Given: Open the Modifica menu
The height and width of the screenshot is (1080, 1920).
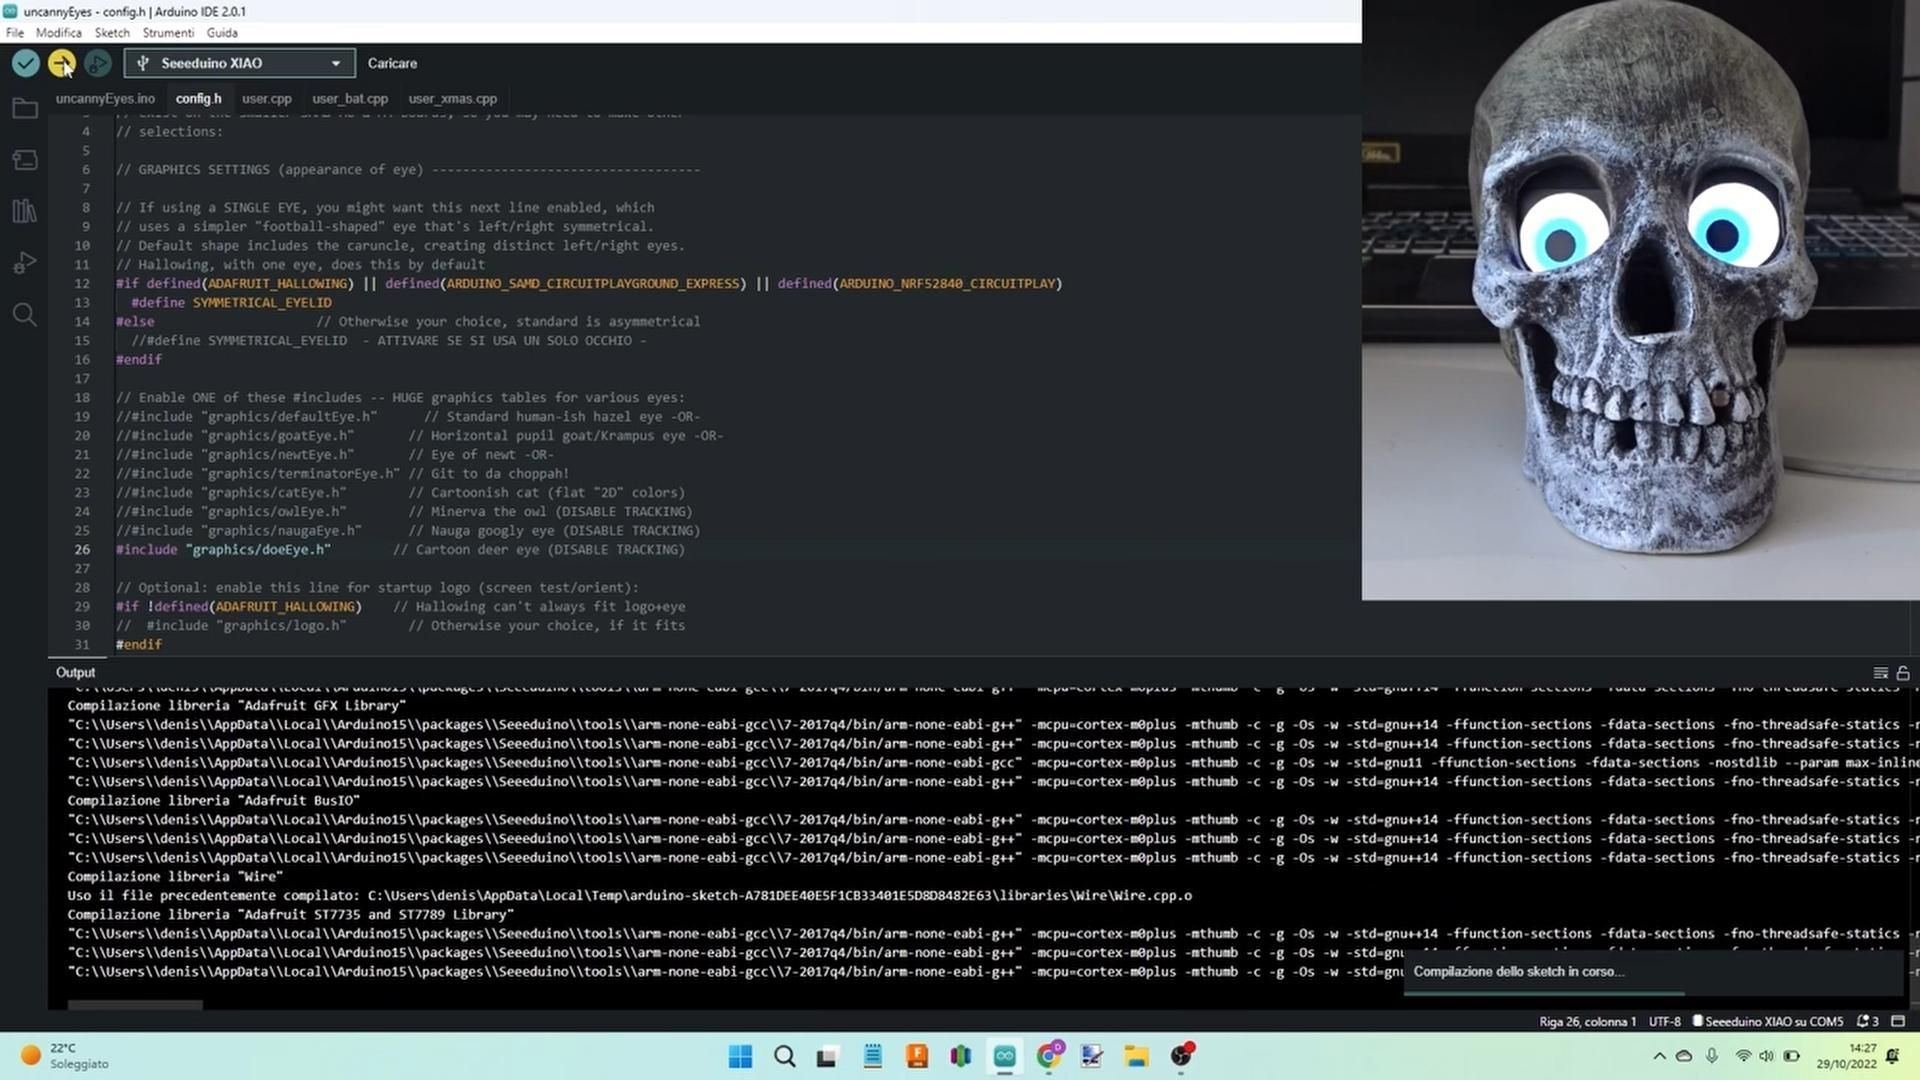Looking at the screenshot, I should tap(59, 32).
